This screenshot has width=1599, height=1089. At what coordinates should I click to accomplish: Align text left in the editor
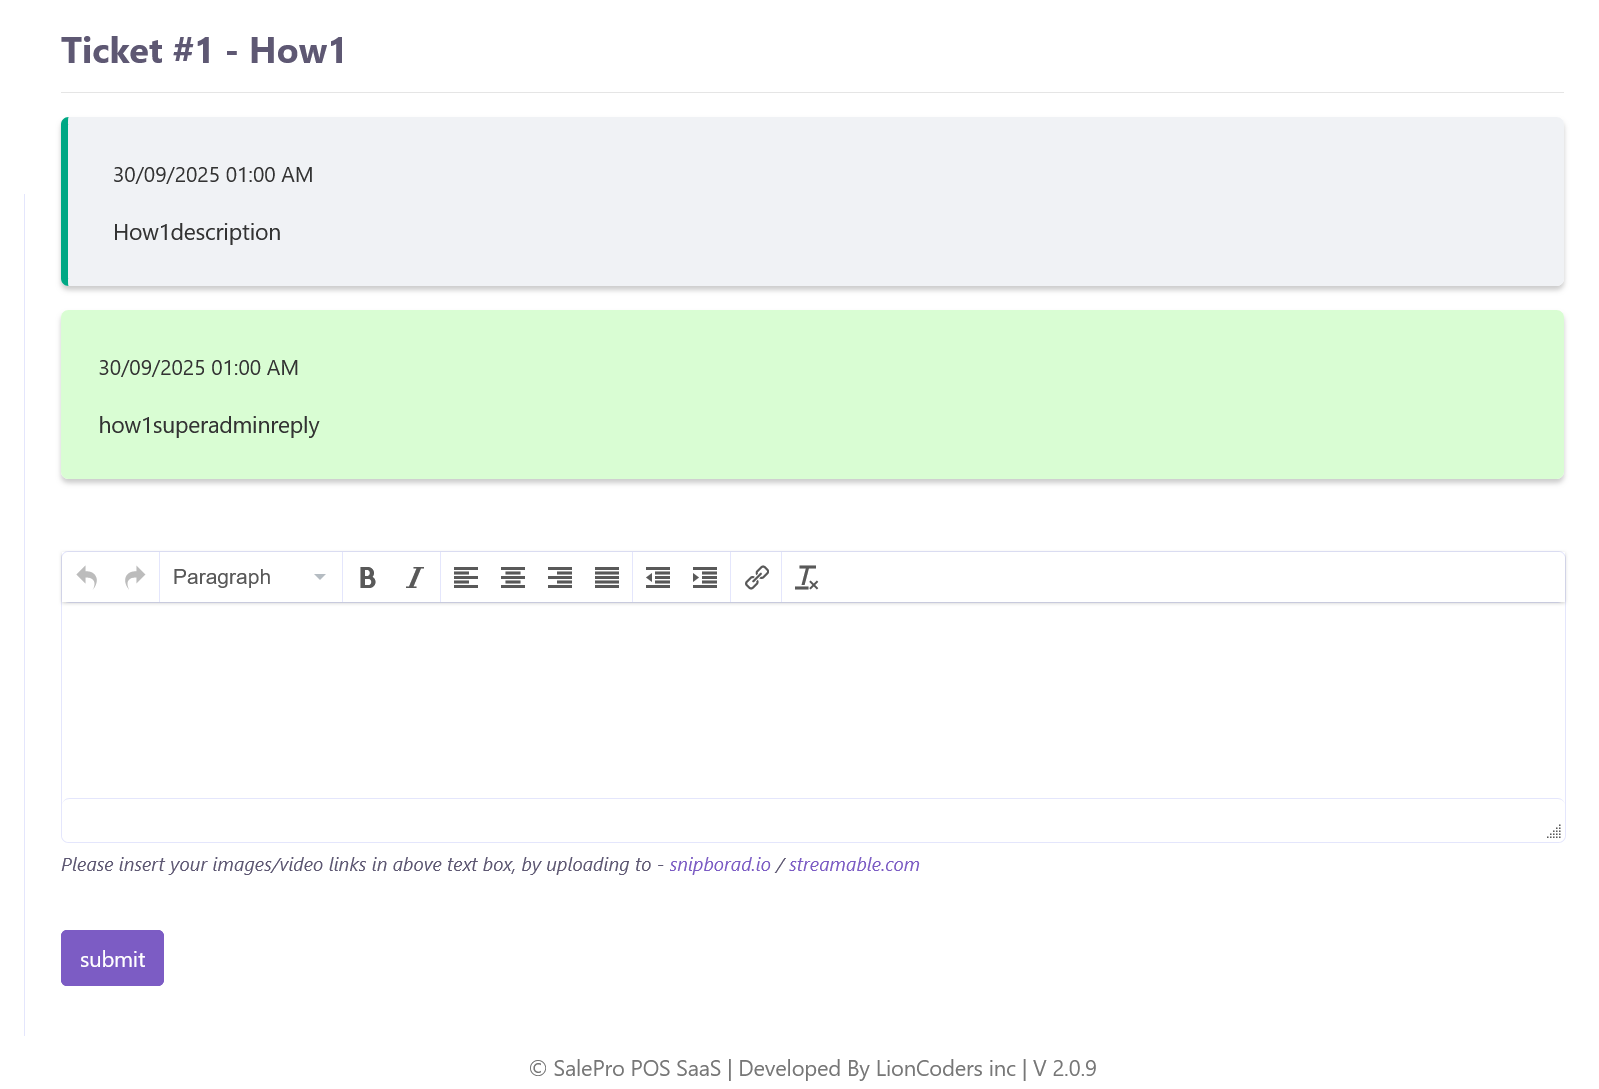click(466, 577)
